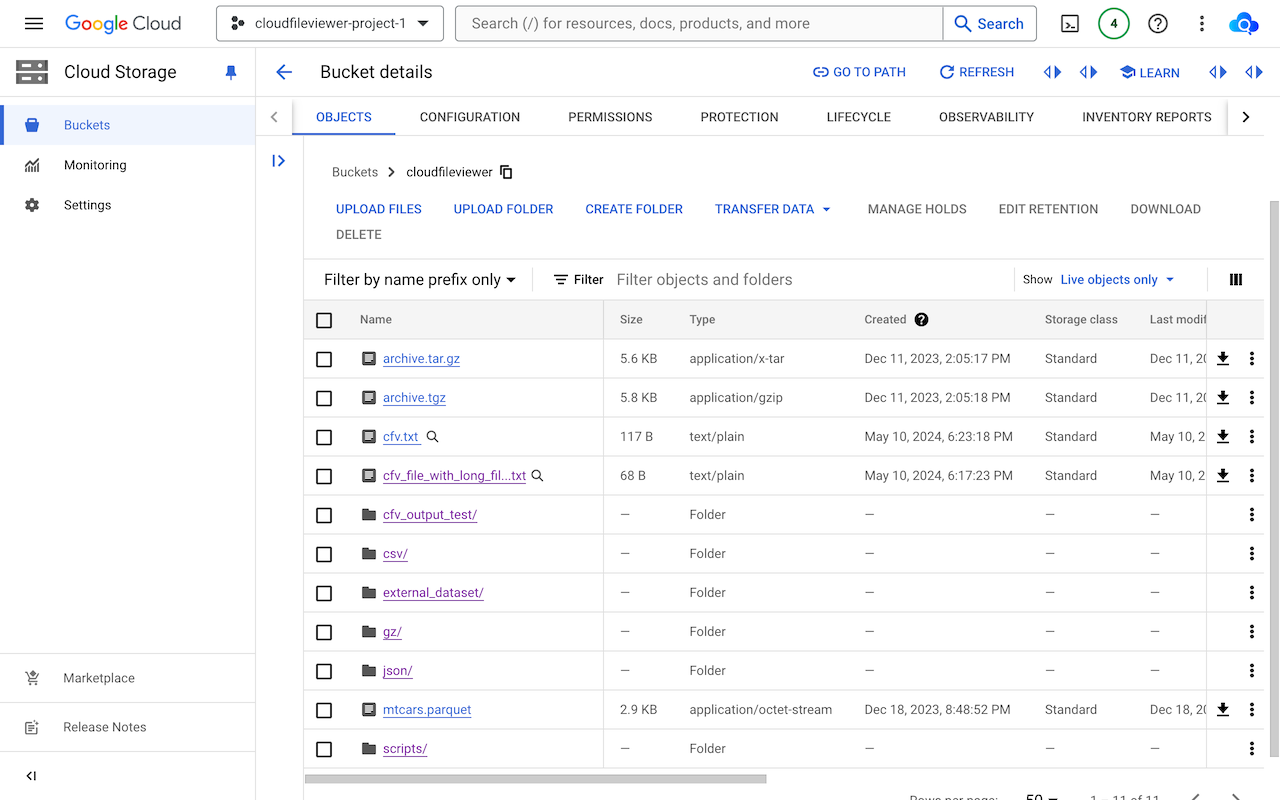Open more actions for mtcars.parquet
Image resolution: width=1280 pixels, height=800 pixels.
(1251, 710)
